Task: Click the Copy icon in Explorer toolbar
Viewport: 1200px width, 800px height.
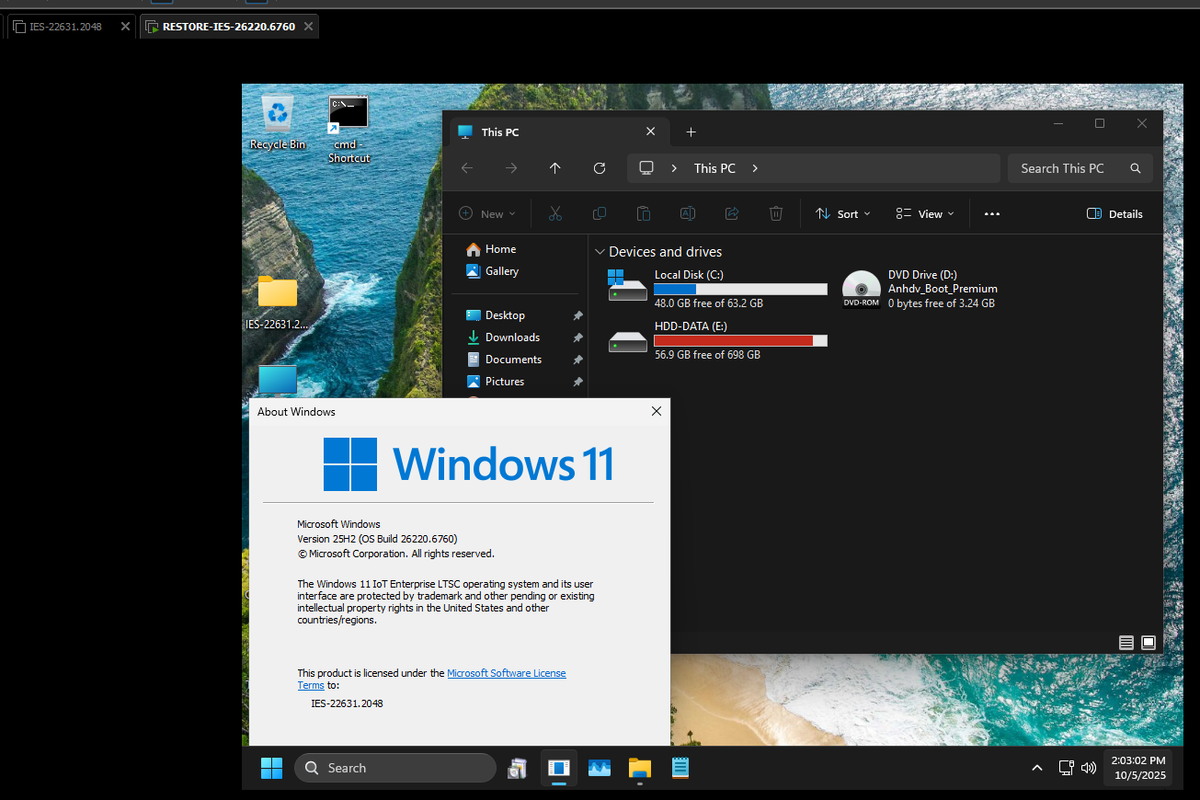Action: (599, 213)
